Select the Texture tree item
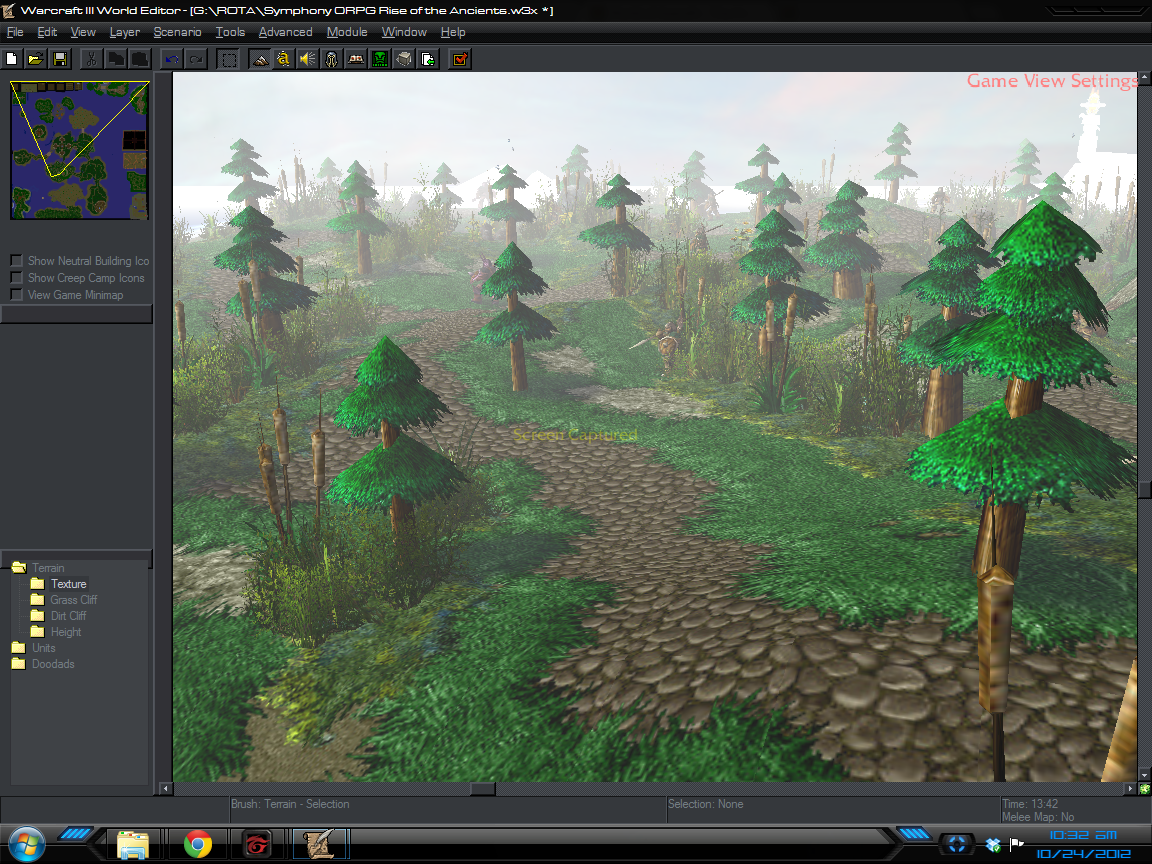The image size is (1152, 864). coord(68,584)
